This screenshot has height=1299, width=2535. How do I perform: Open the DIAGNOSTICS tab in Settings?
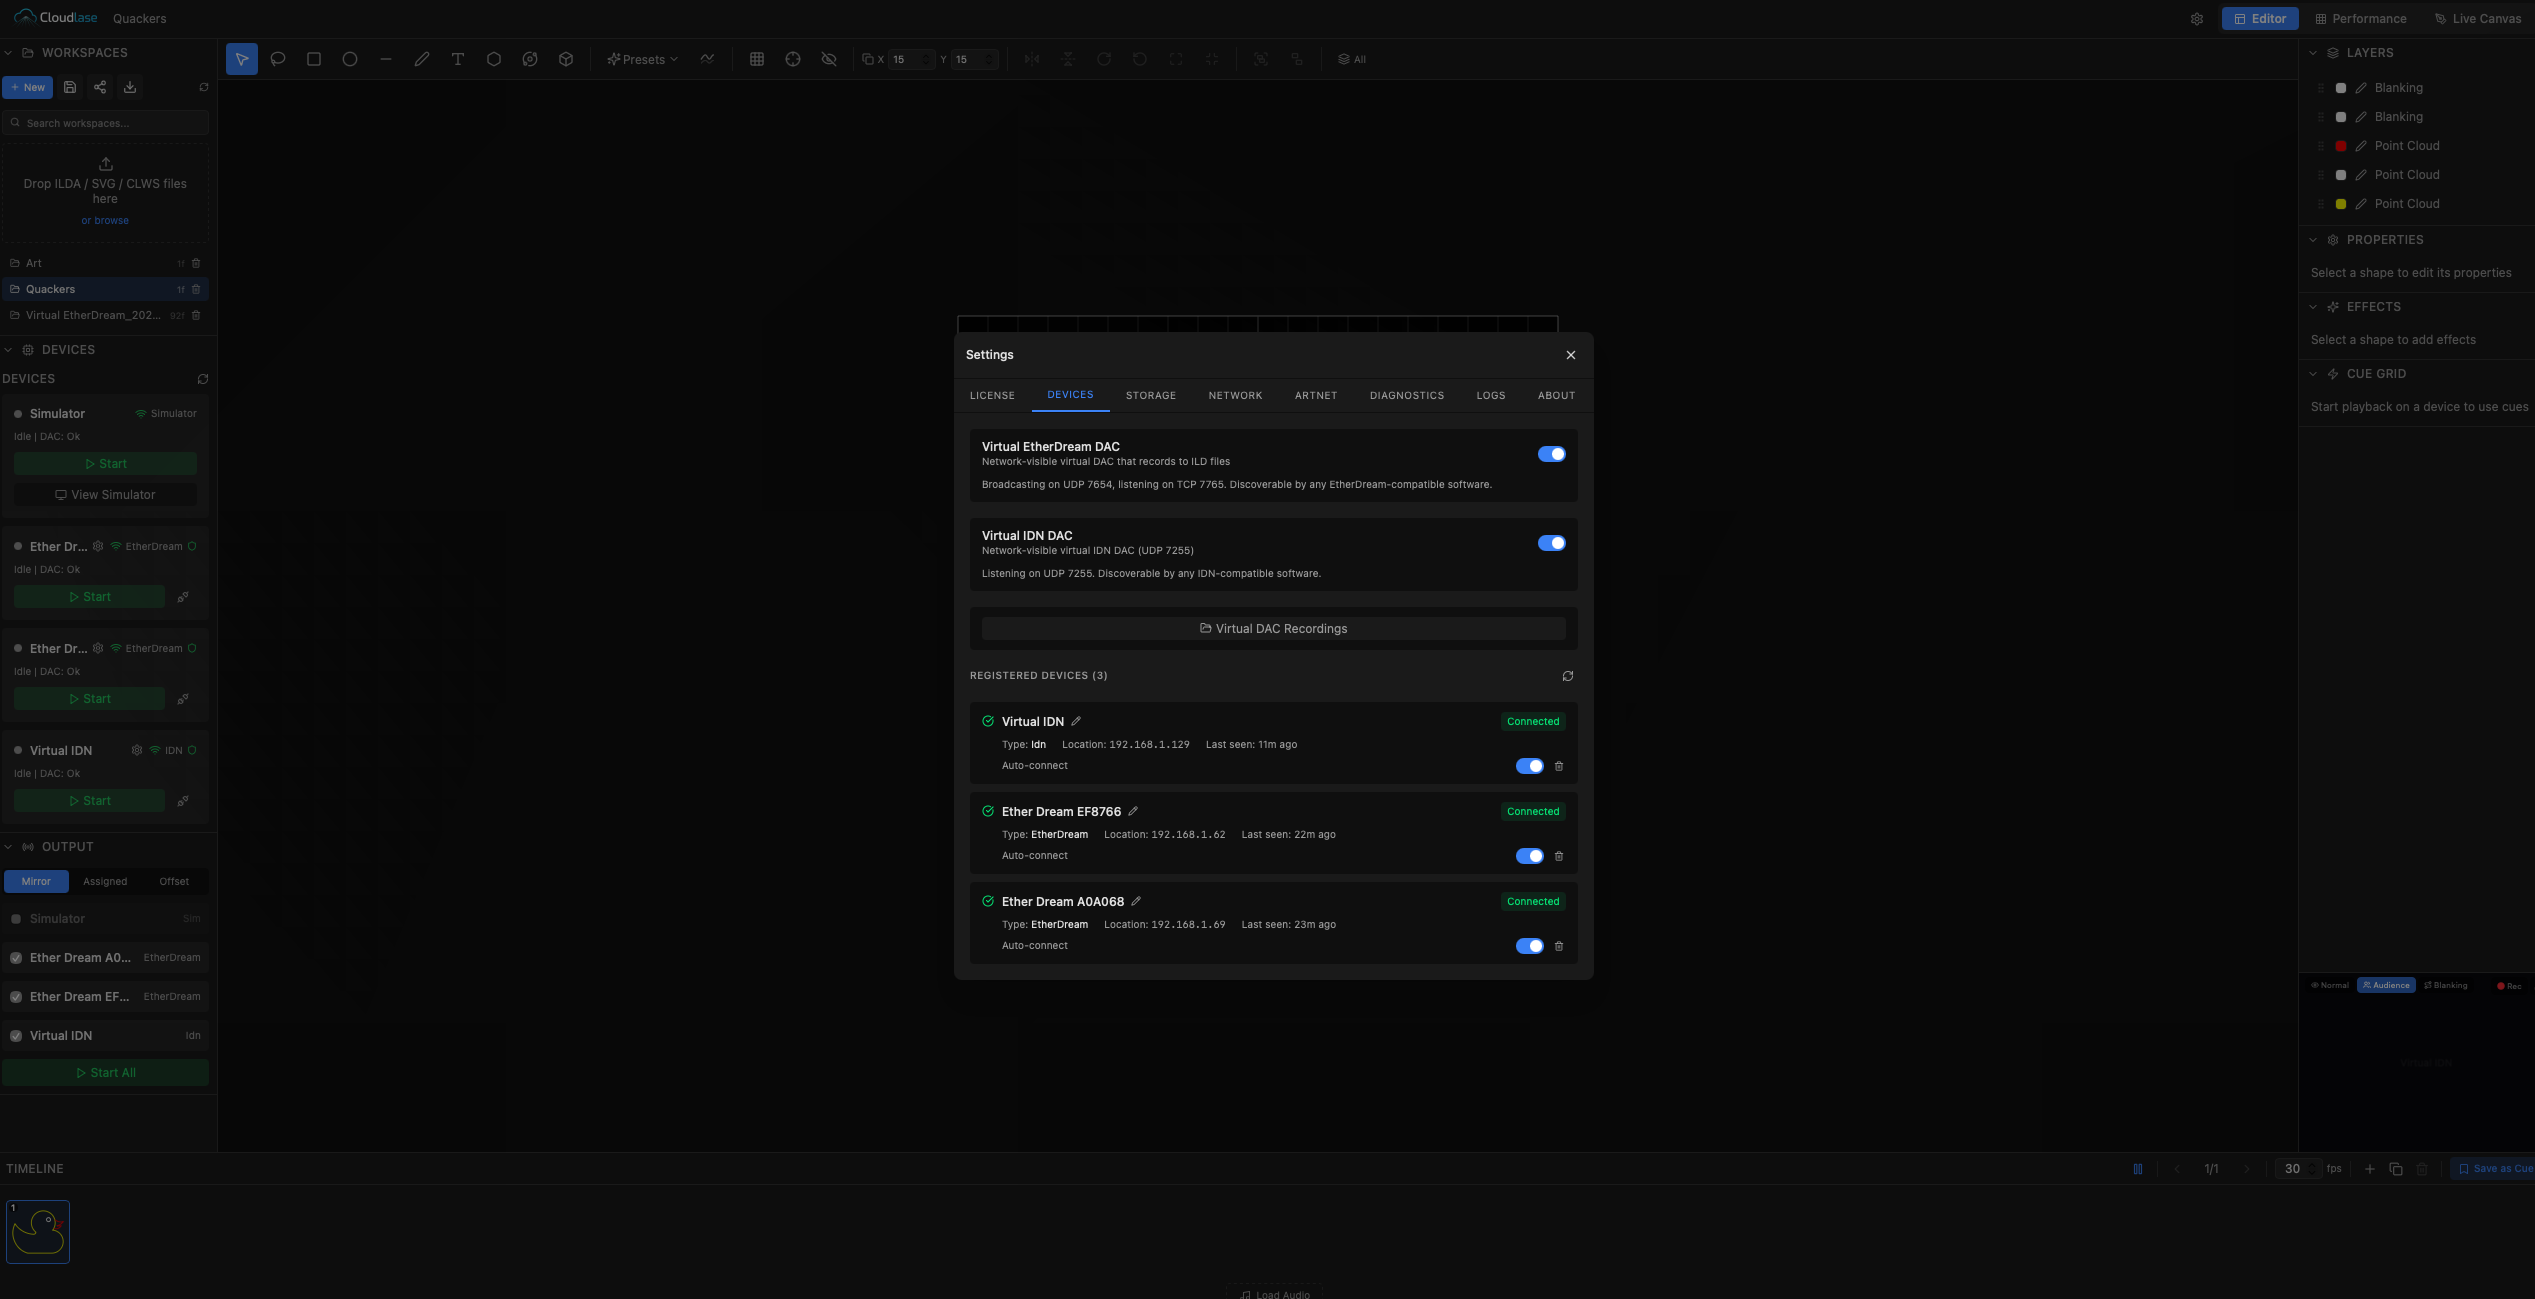click(1407, 395)
